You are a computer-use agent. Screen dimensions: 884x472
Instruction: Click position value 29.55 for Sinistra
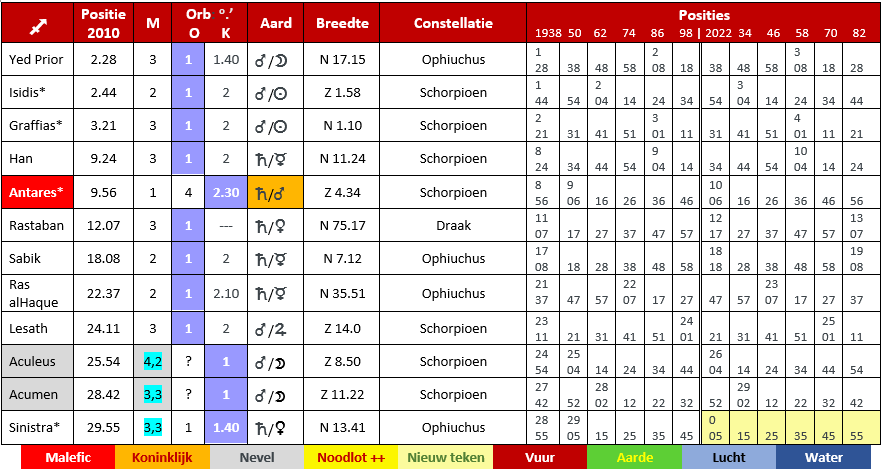[x=103, y=428]
